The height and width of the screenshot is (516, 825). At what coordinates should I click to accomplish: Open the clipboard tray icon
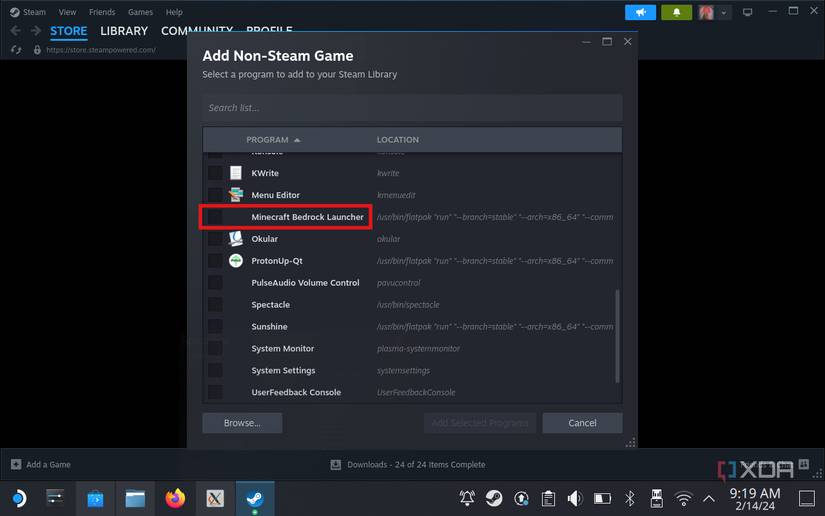pyautogui.click(x=548, y=498)
